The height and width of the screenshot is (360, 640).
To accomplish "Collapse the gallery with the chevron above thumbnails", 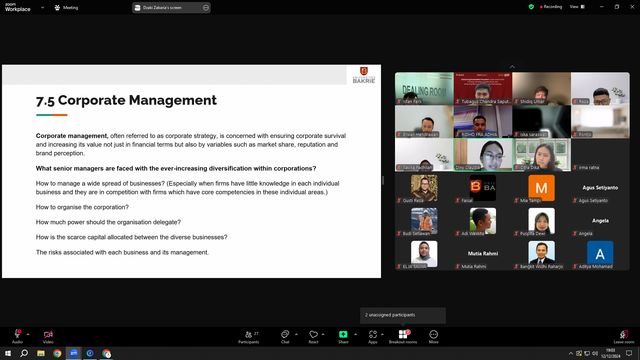I will (x=512, y=67).
